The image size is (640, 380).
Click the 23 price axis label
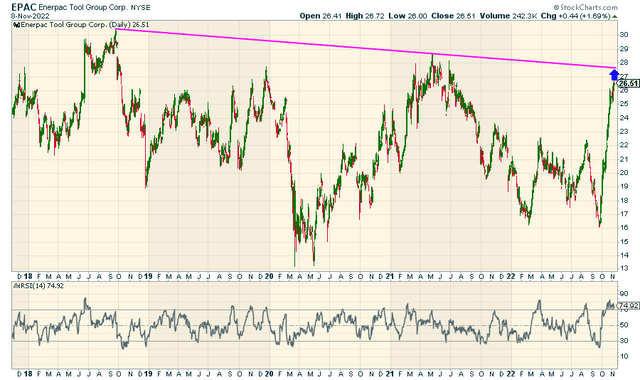pos(624,131)
